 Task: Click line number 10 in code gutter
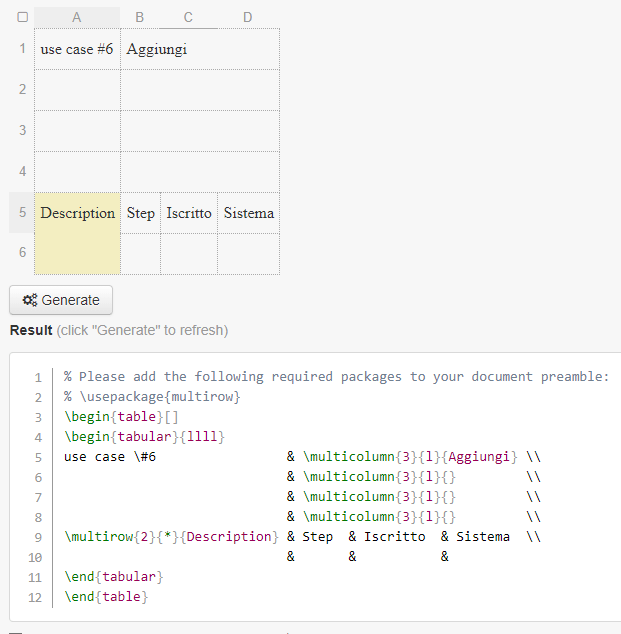[x=35, y=557]
